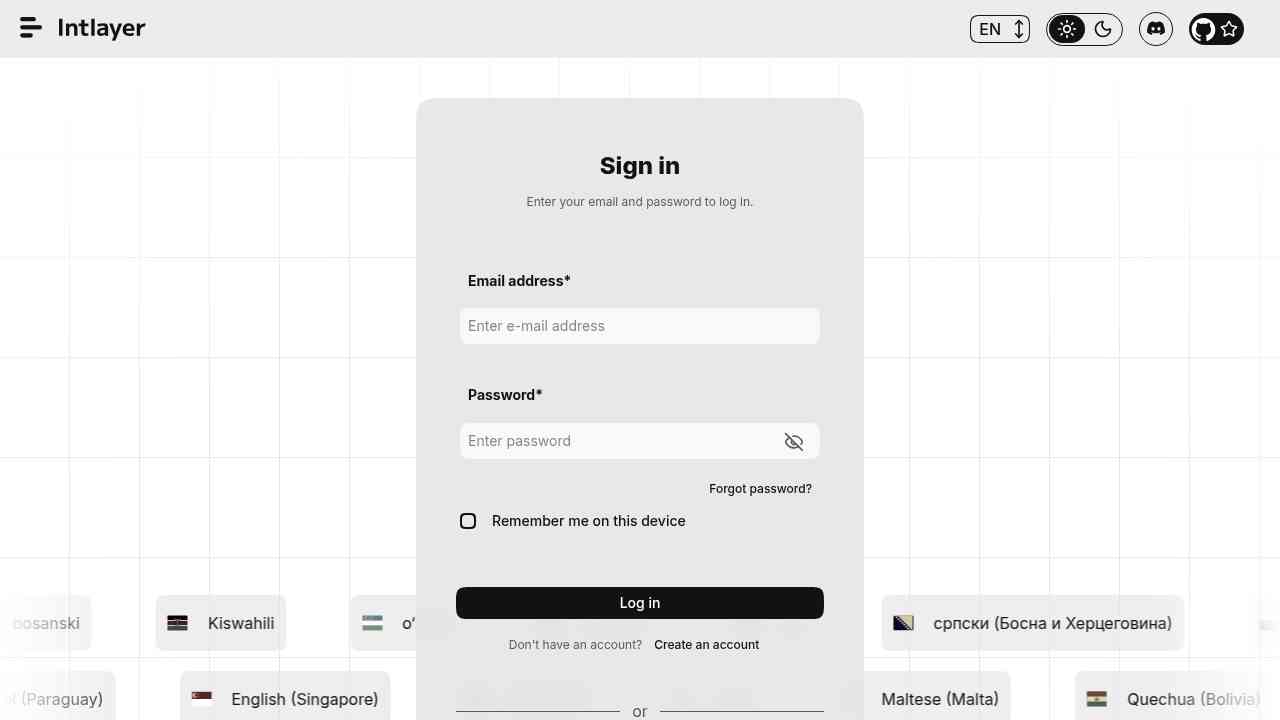The width and height of the screenshot is (1280, 720).
Task: Click the Forgot password link
Action: click(x=760, y=489)
